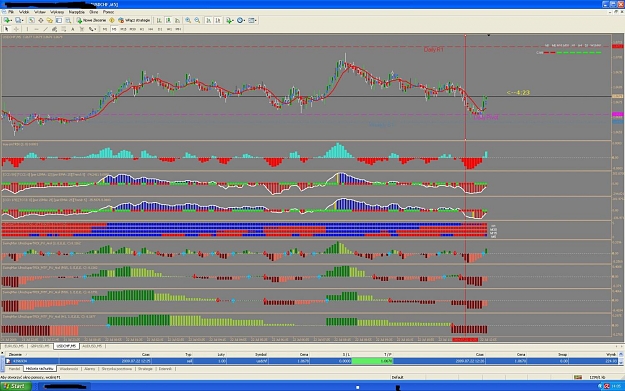The image size is (625, 391).
Task: Open the Strategy Tester icon
Action: click(x=68, y=20)
